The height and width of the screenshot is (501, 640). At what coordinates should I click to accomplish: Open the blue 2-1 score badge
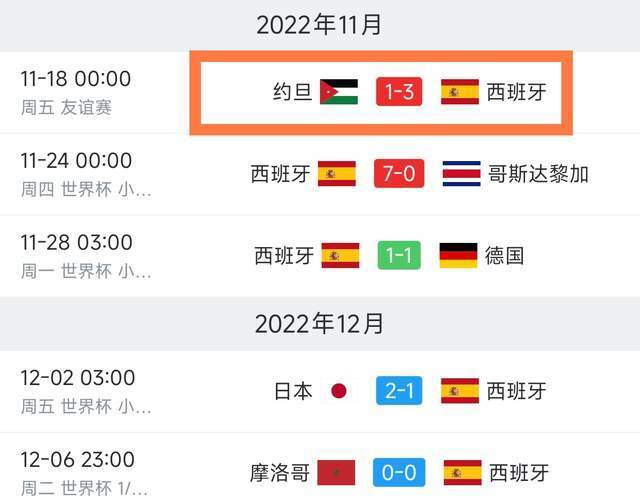(399, 391)
